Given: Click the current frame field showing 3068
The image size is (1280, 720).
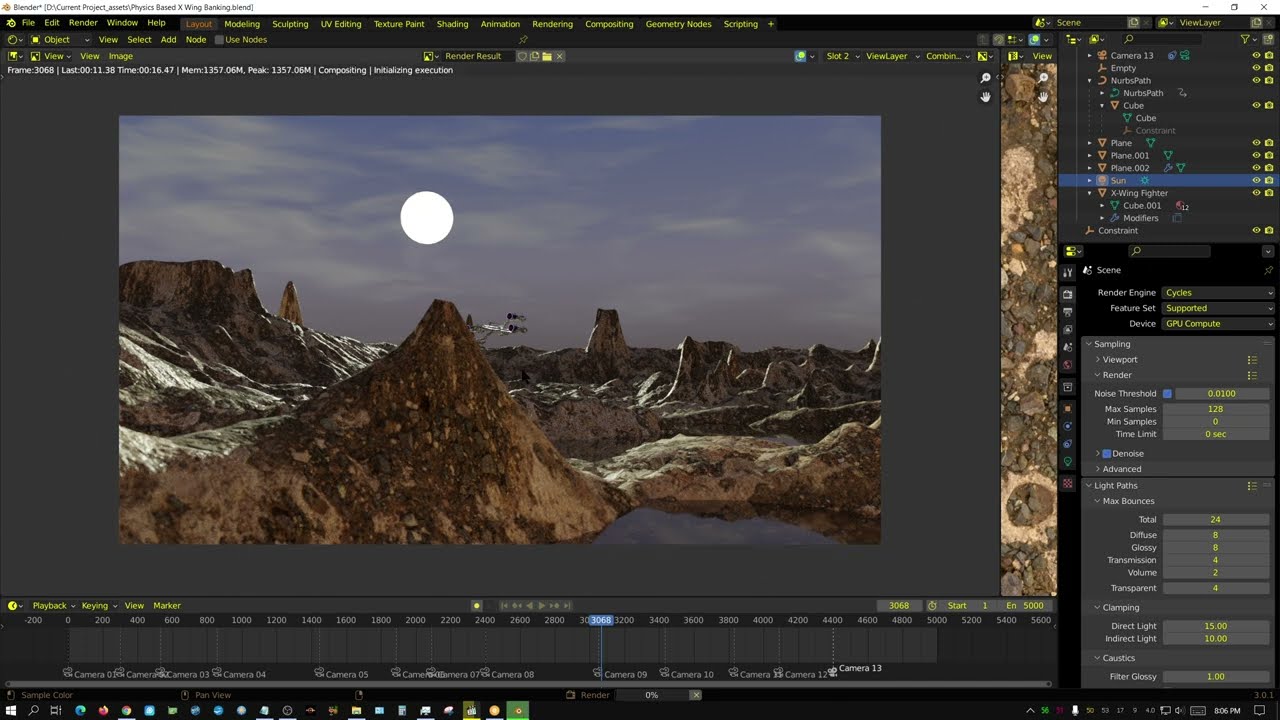Looking at the screenshot, I should tap(899, 606).
